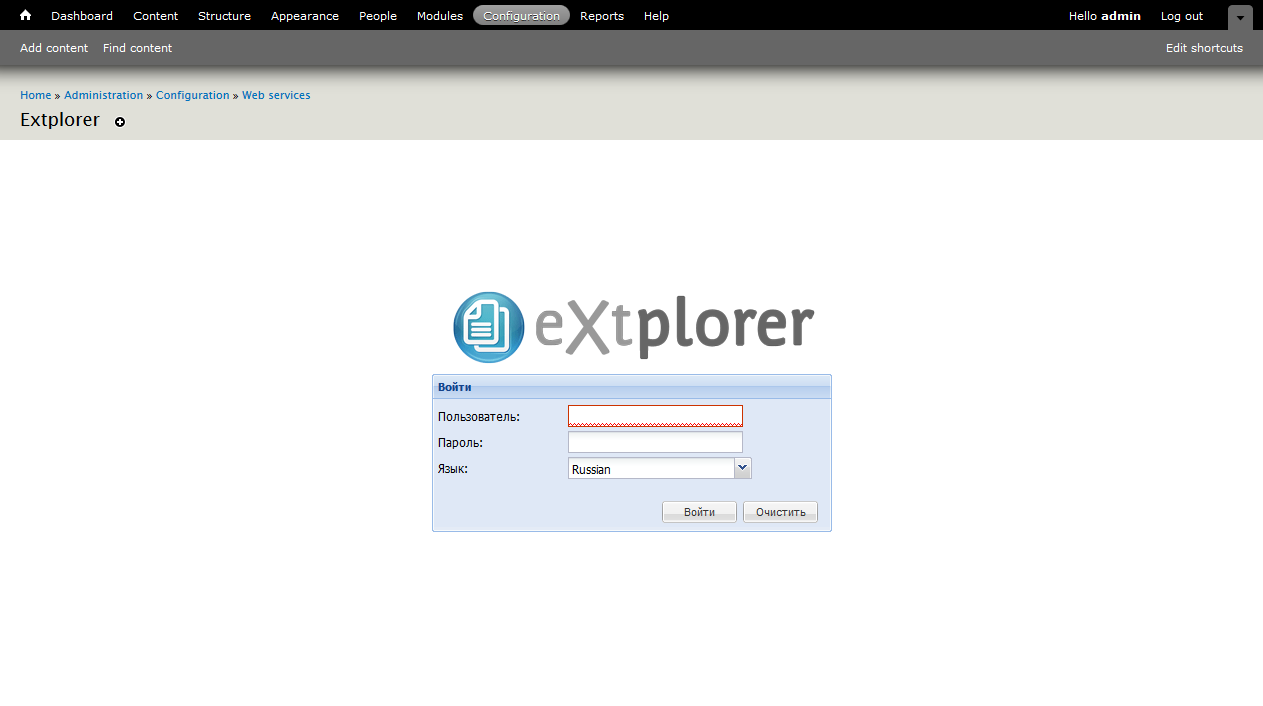
Task: Open the Configuration menu
Action: click(521, 15)
